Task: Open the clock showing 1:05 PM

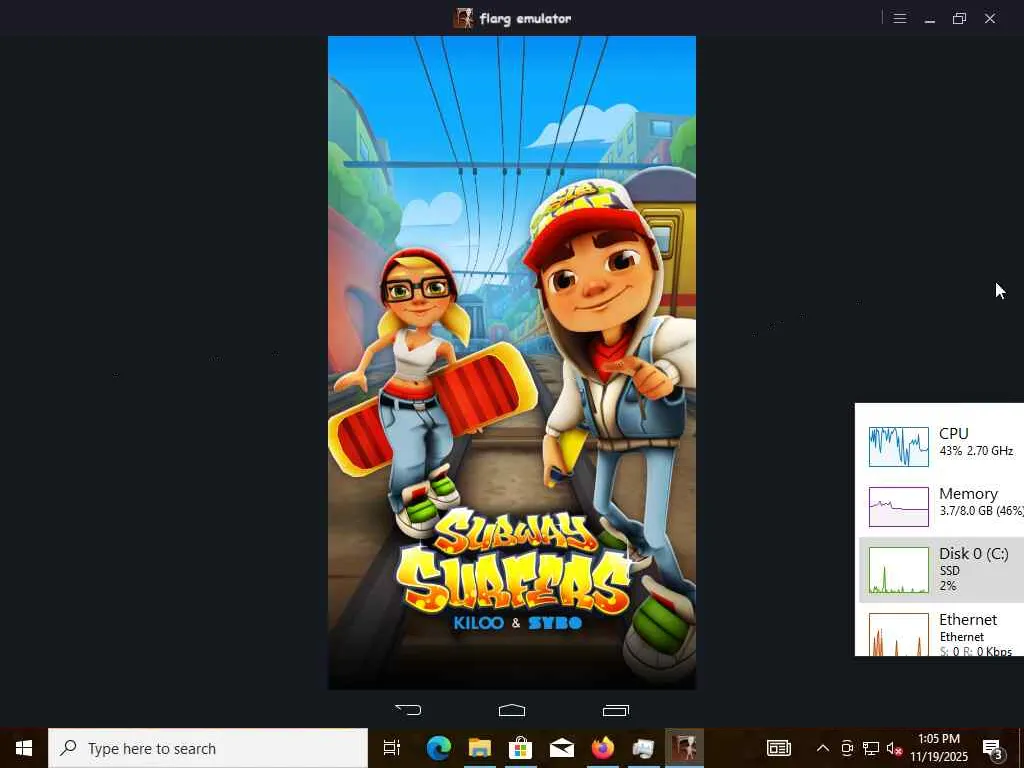Action: tap(939, 748)
